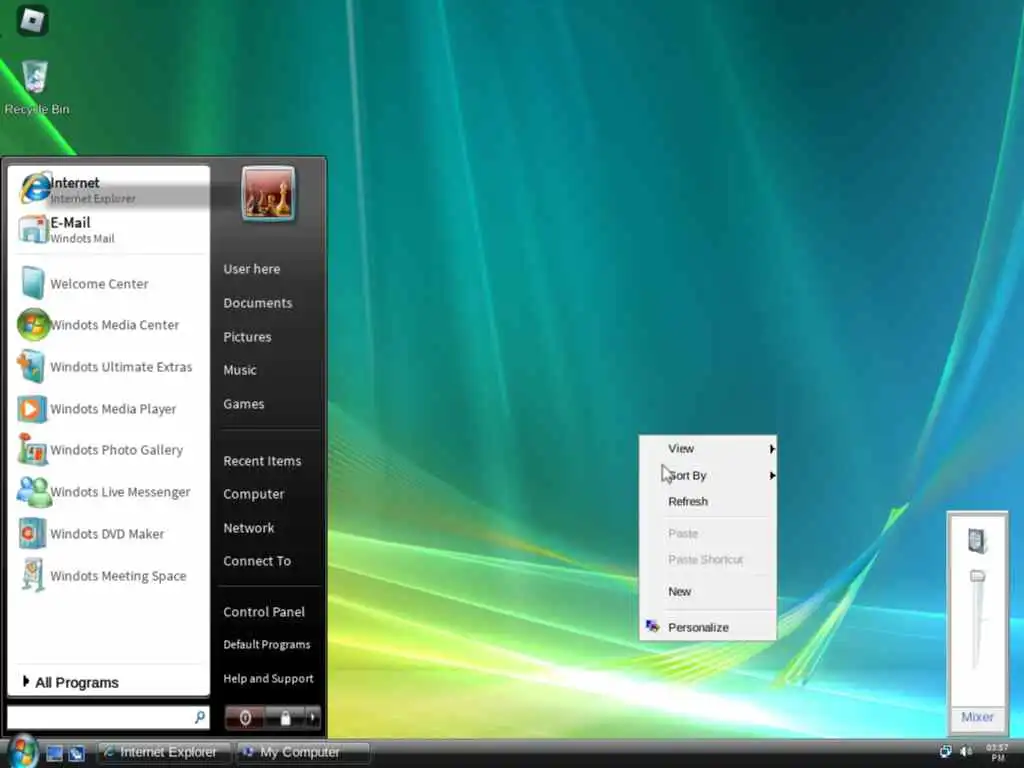
Task: Click the Mixer link in volume popup
Action: 977,717
